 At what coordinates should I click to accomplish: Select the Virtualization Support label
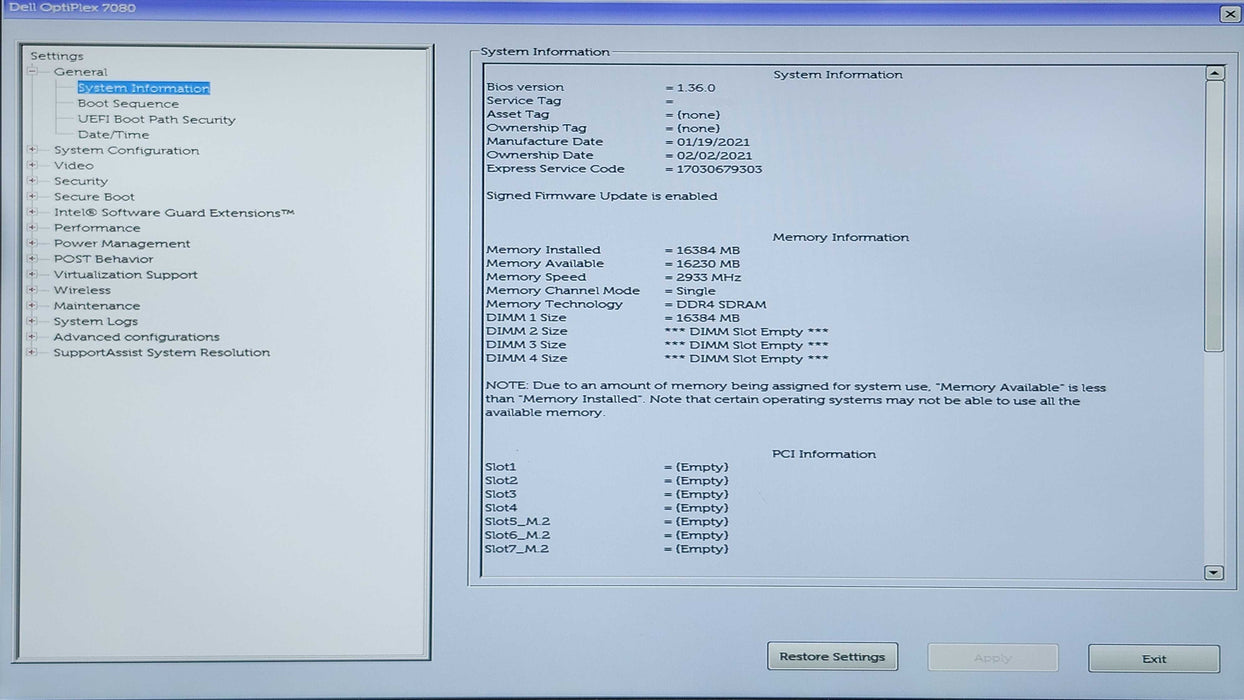[125, 275]
